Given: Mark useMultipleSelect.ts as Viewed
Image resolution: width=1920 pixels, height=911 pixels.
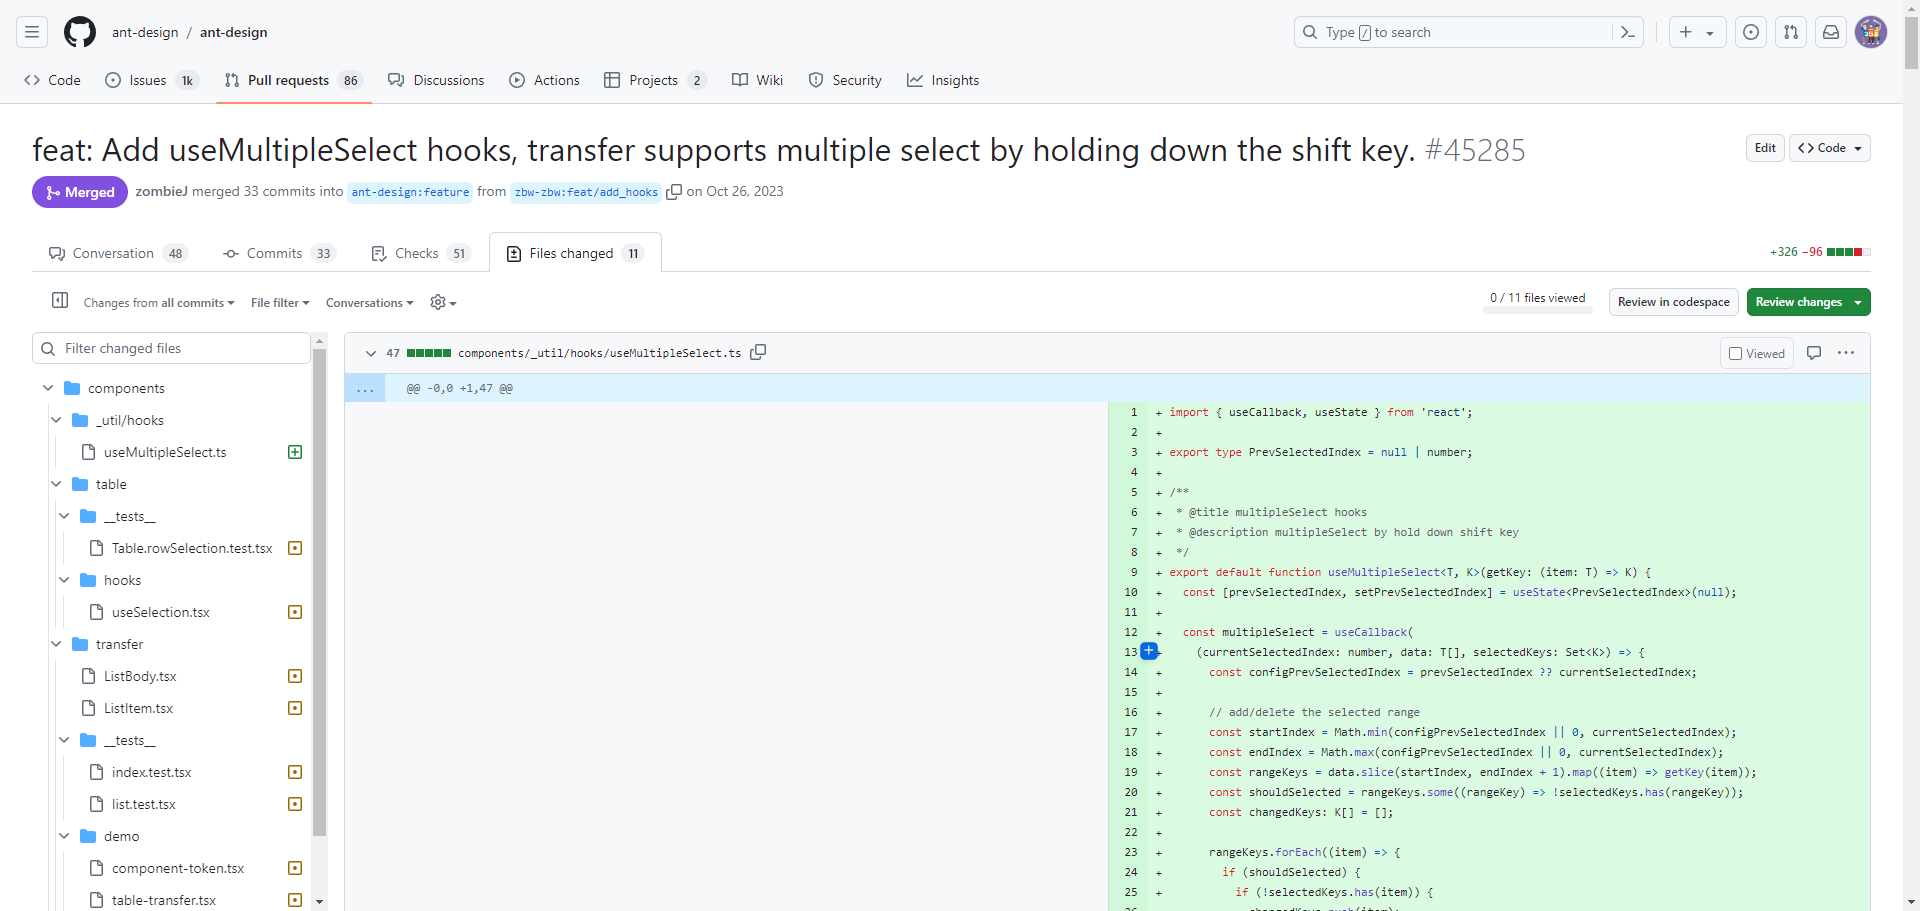Looking at the screenshot, I should point(1757,353).
